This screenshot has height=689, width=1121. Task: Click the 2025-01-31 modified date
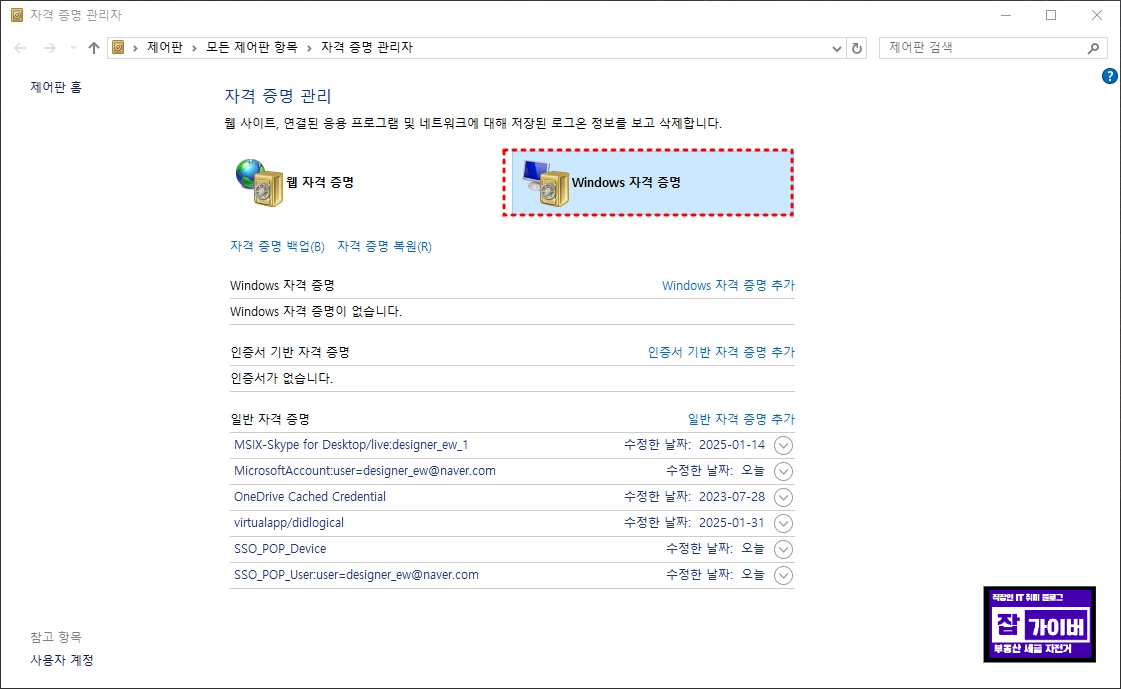[731, 522]
